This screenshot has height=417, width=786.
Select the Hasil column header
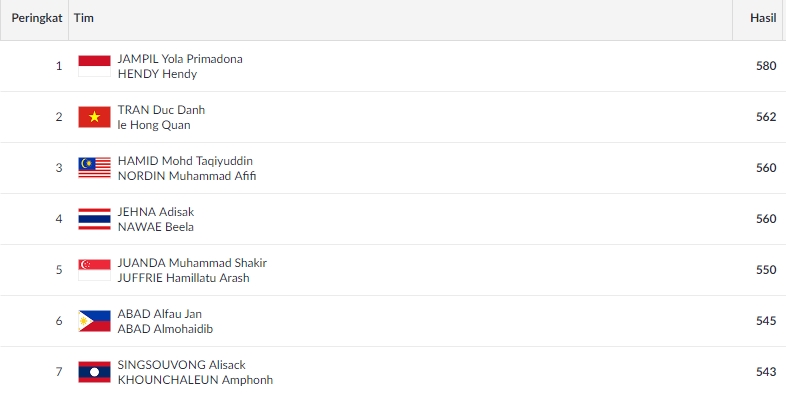pos(763,18)
